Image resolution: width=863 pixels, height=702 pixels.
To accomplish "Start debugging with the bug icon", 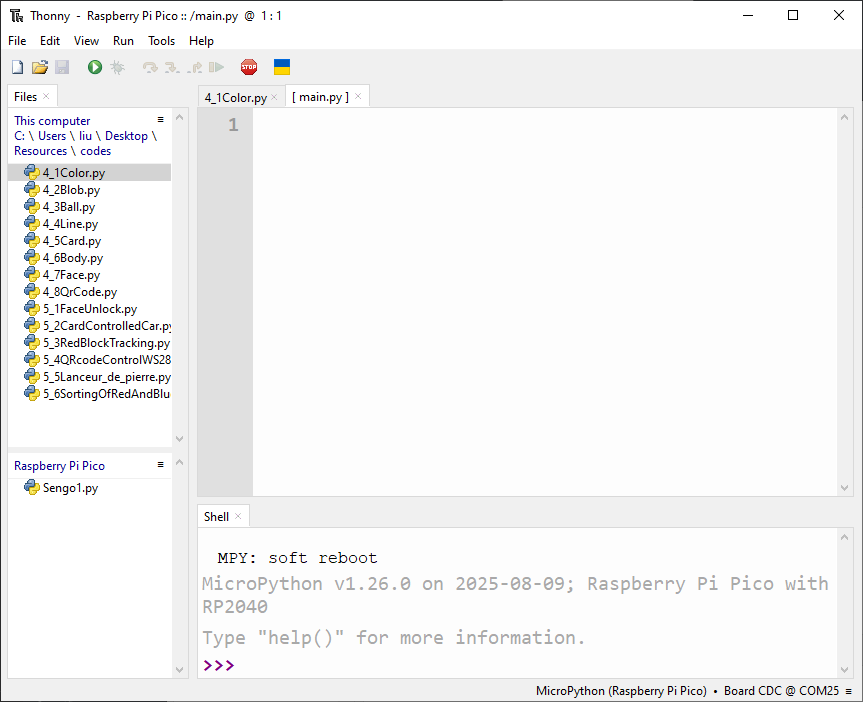I will click(117, 67).
